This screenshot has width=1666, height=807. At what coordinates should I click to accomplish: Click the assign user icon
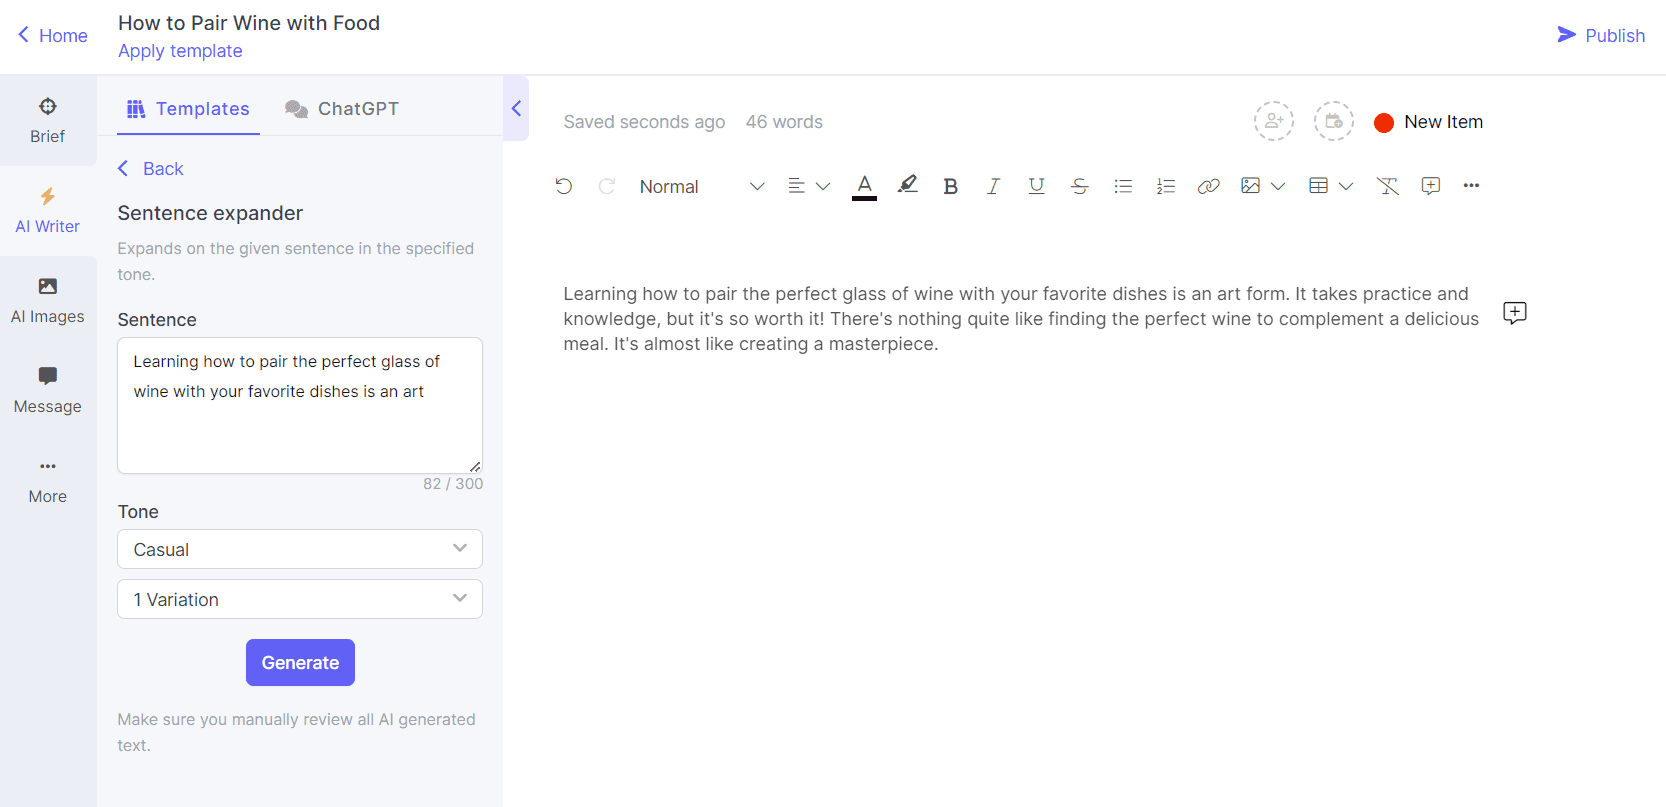point(1273,121)
